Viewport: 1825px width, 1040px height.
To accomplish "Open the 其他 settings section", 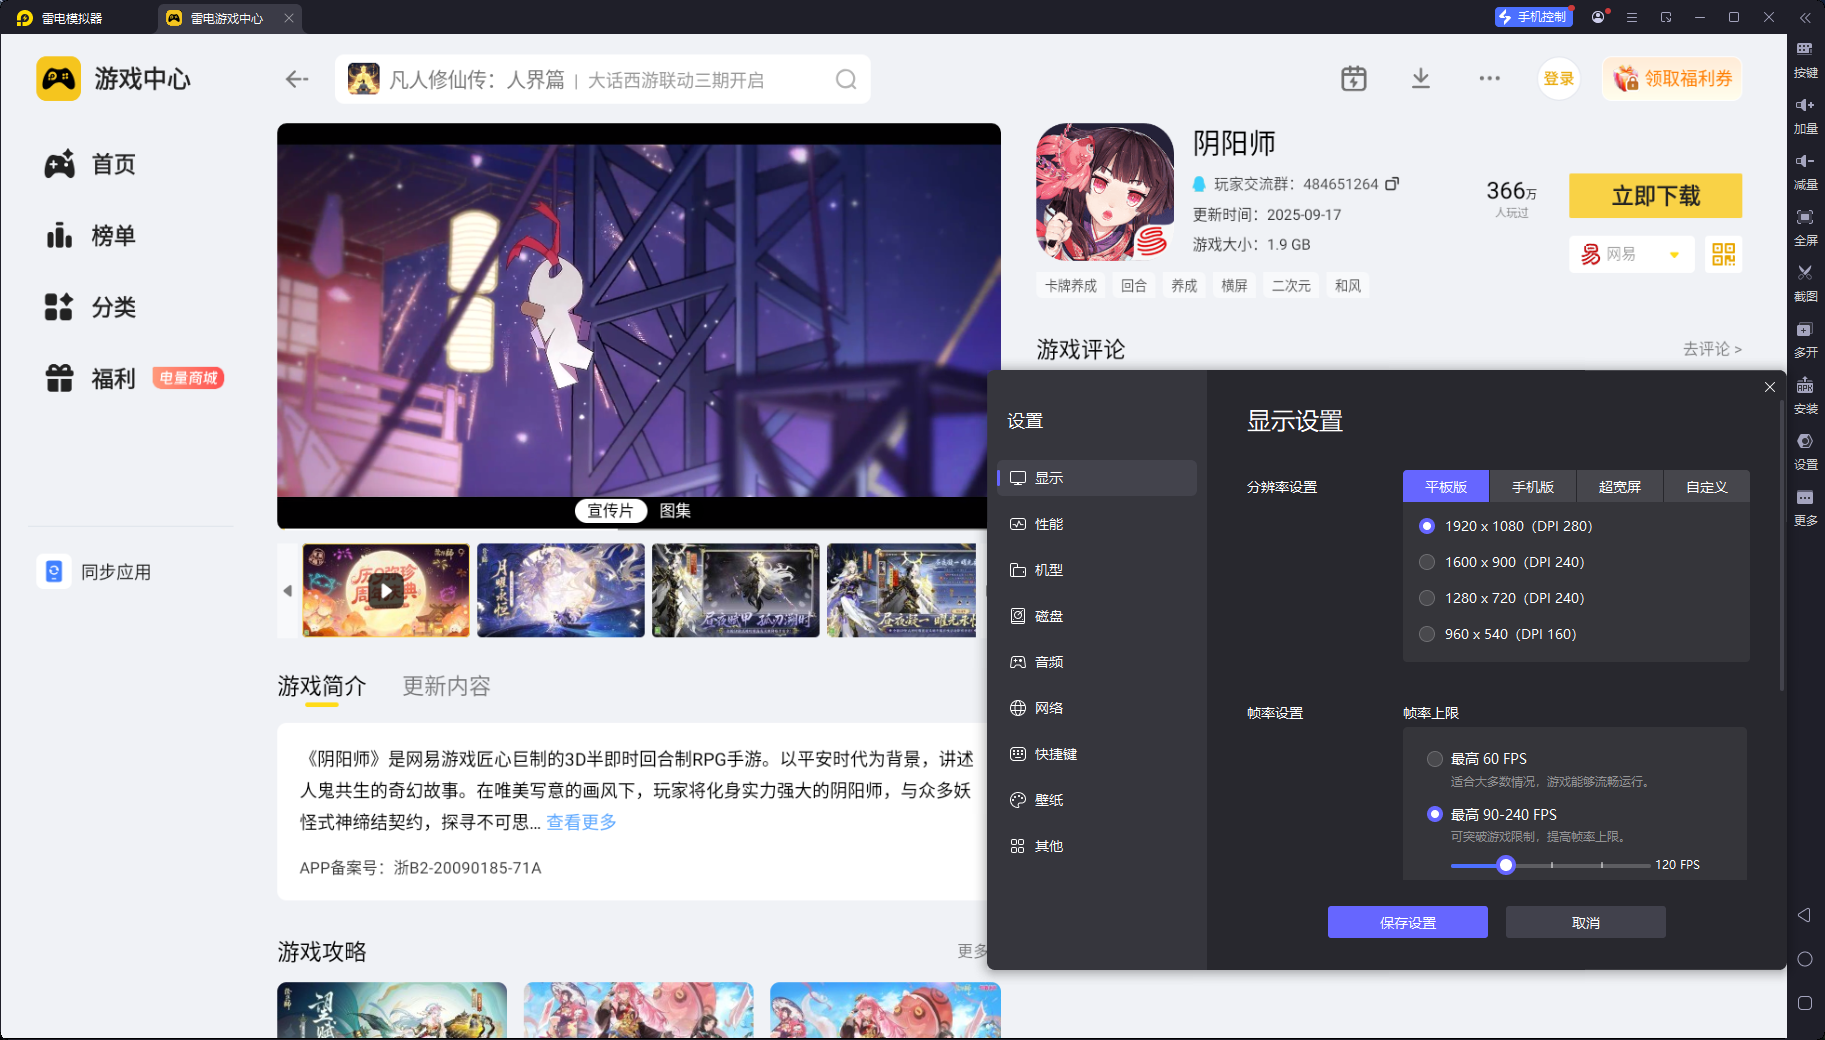I will click(x=1097, y=846).
